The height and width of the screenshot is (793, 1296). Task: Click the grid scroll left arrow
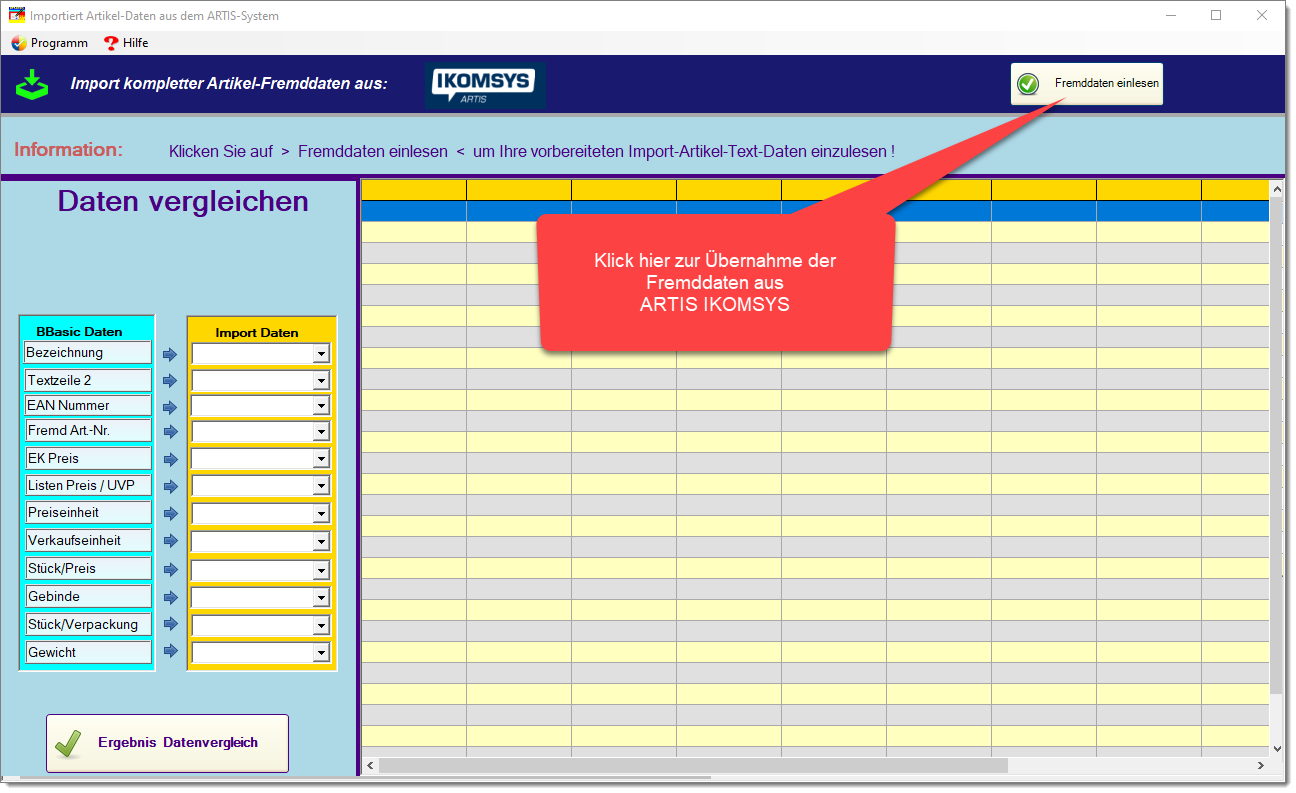[x=369, y=765]
